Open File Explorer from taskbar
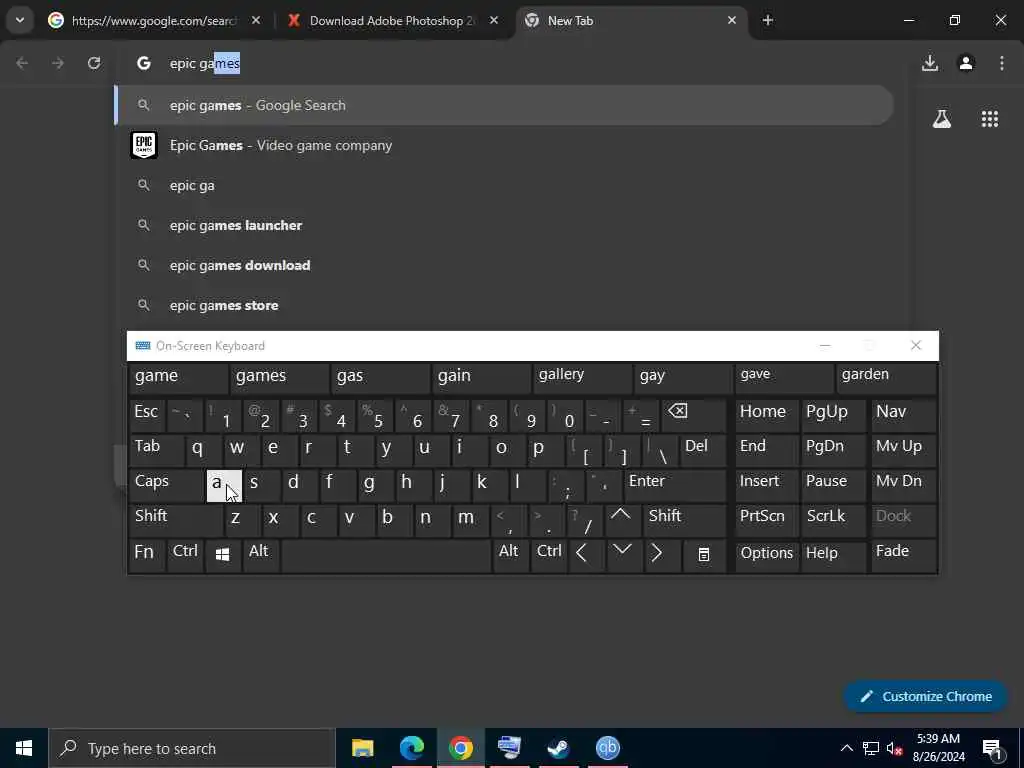This screenshot has height=768, width=1024. 362,748
